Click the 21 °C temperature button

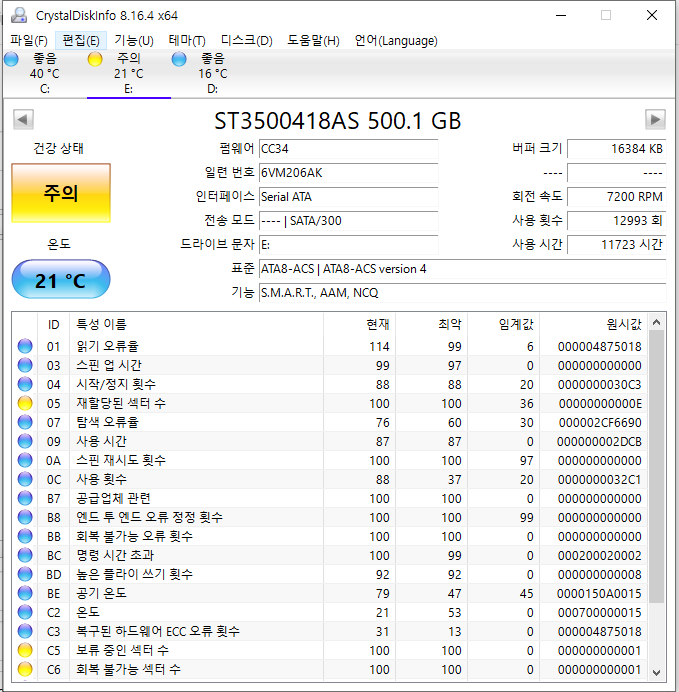61,279
